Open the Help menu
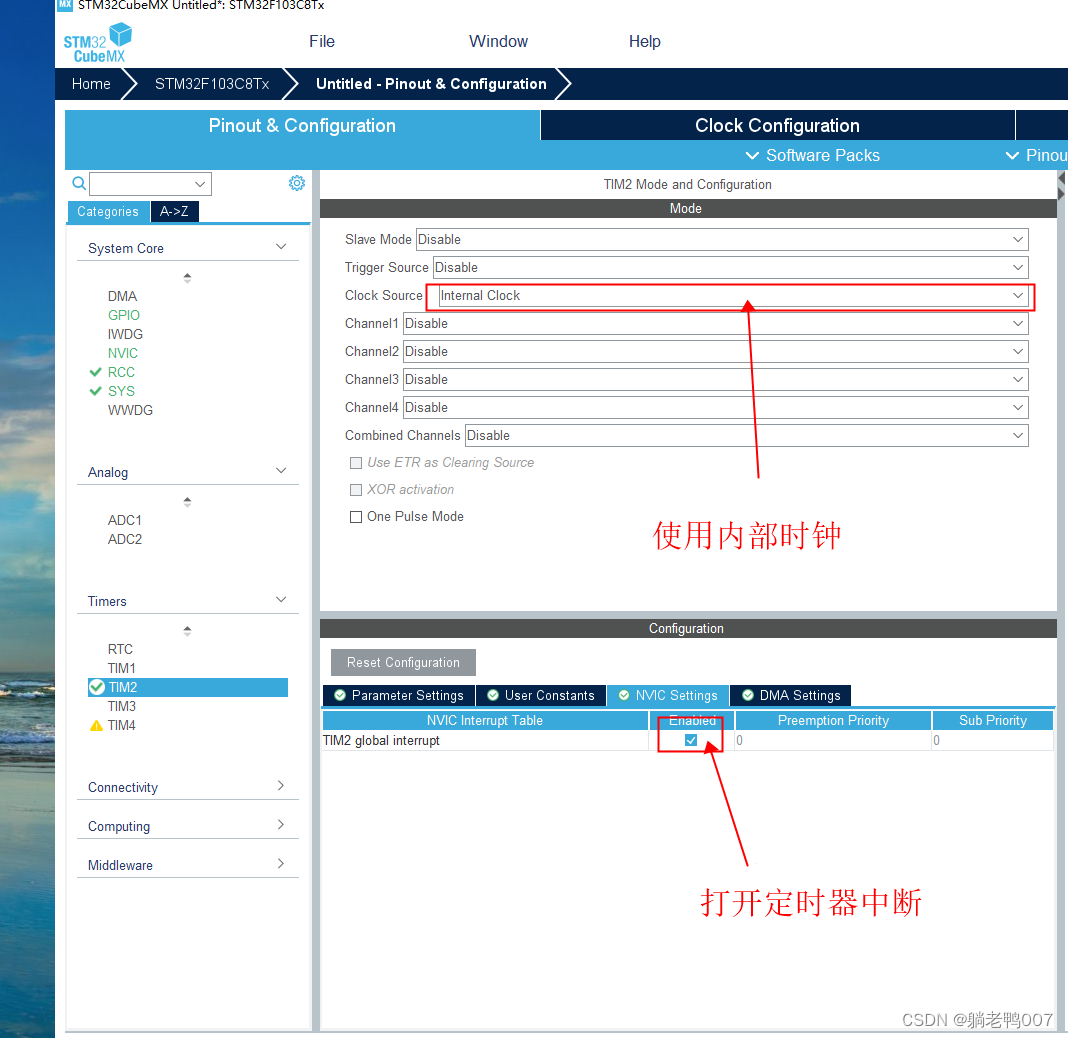1068x1038 pixels. [644, 42]
